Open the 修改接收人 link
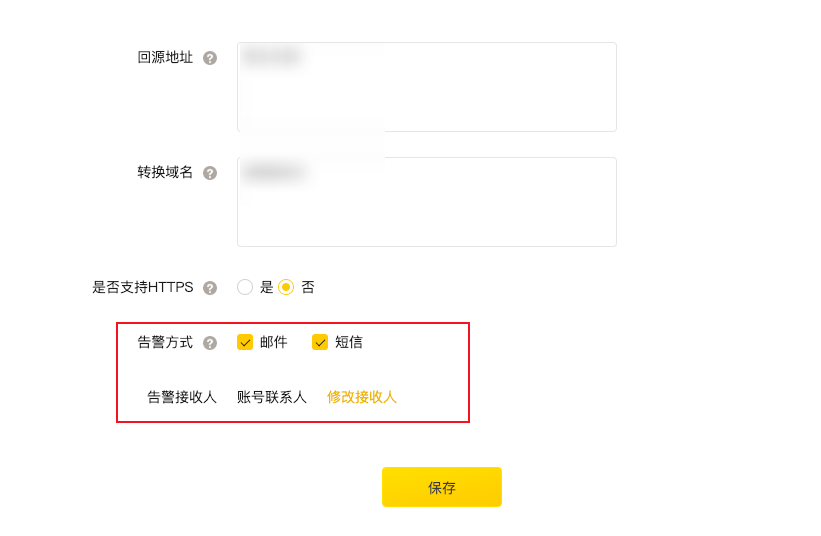Viewport: 821px width, 536px height. pos(362,397)
